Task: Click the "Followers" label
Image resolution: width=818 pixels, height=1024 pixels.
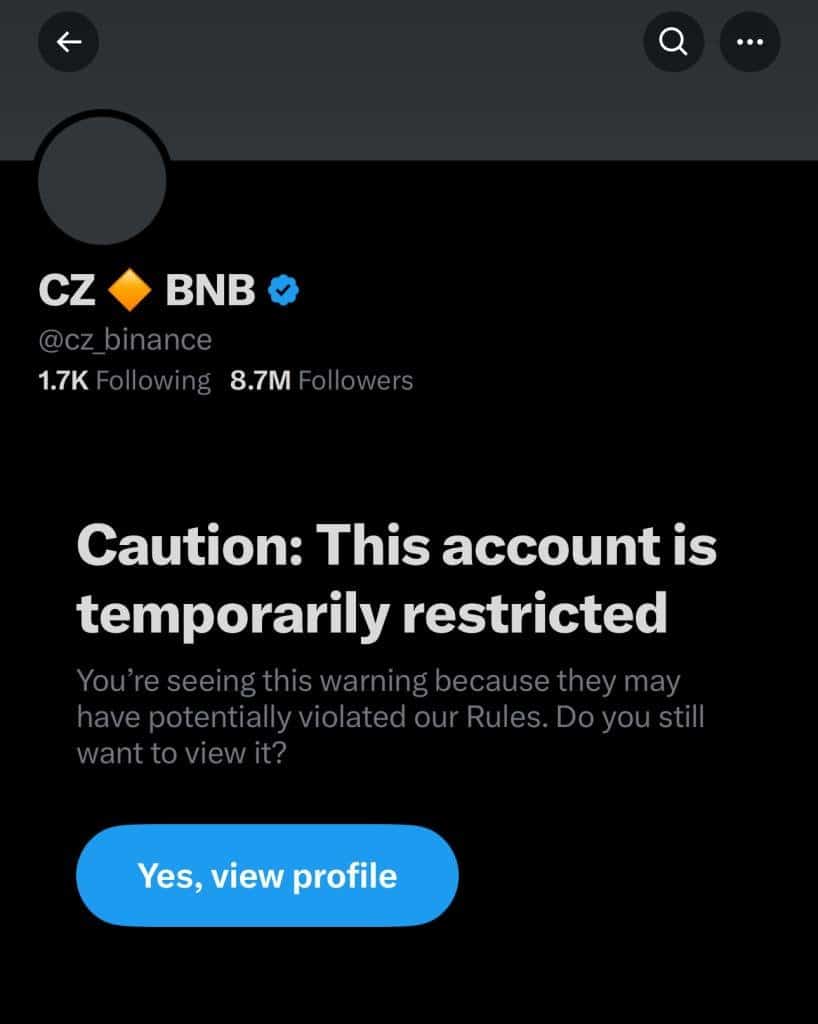Action: (355, 381)
